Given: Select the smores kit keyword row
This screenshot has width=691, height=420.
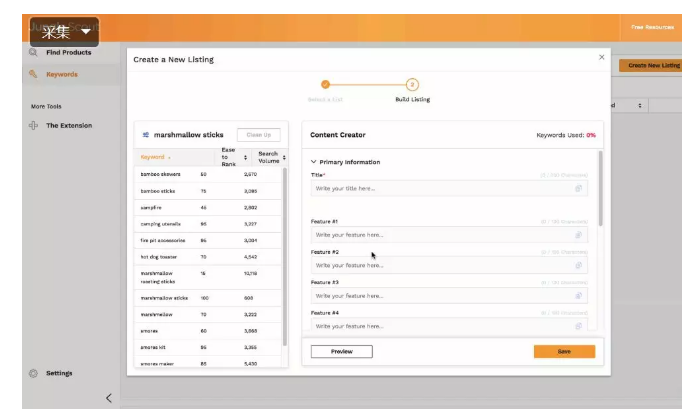Looking at the screenshot, I should (x=208, y=347).
